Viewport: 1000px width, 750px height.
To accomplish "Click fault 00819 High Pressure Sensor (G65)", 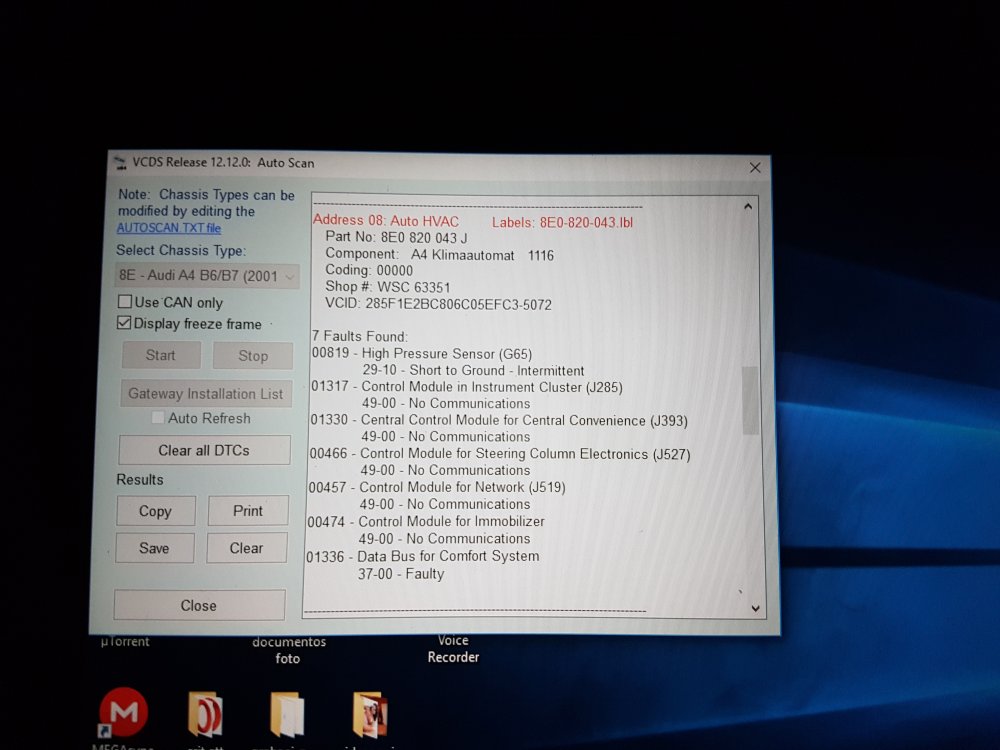I will (422, 353).
